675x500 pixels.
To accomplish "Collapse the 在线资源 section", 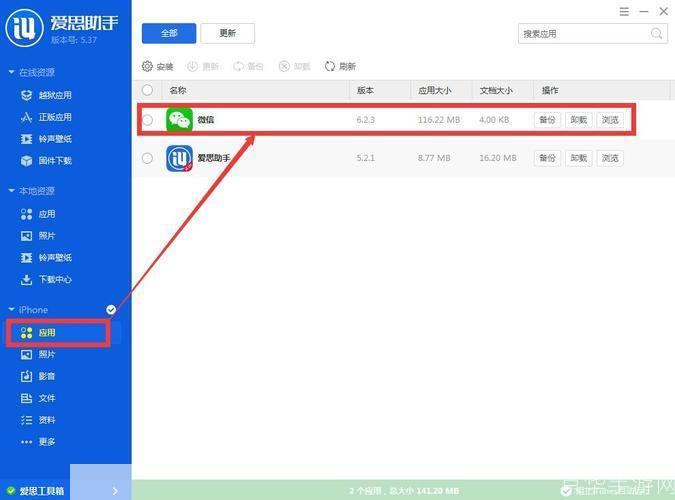I will pos(12,72).
